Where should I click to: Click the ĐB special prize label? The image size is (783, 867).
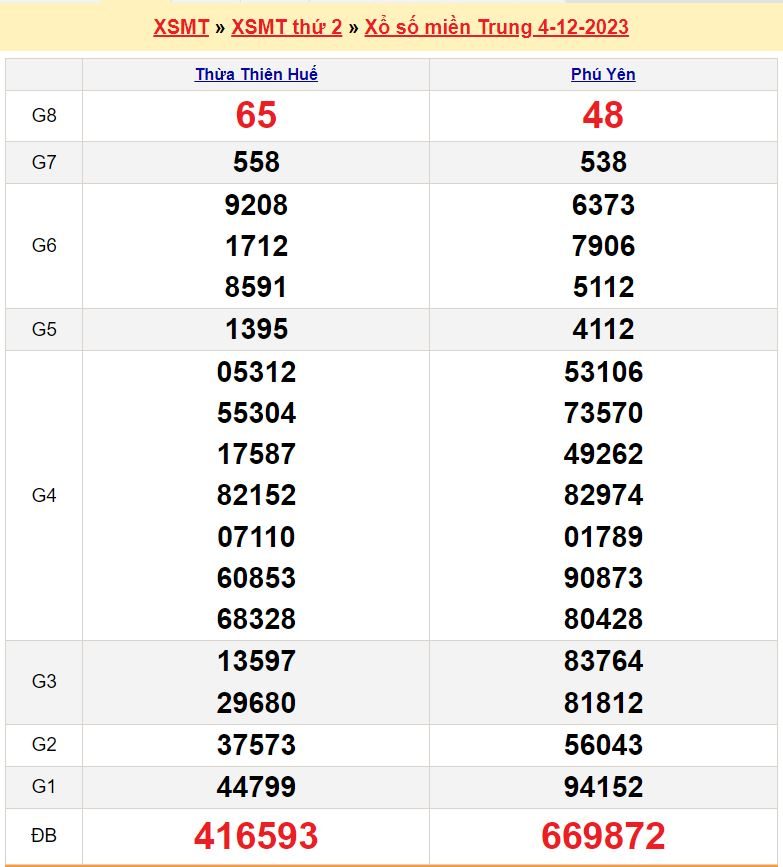(44, 836)
